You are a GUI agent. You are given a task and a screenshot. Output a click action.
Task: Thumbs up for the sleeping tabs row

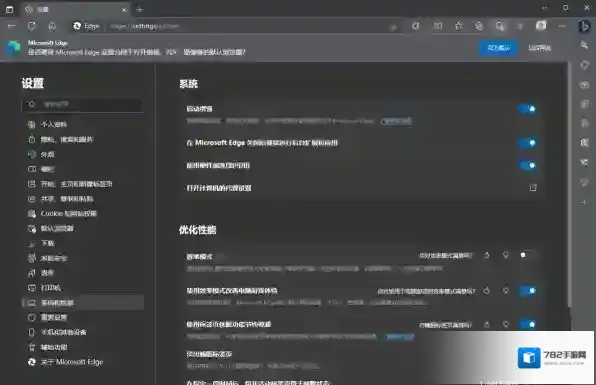pos(487,325)
